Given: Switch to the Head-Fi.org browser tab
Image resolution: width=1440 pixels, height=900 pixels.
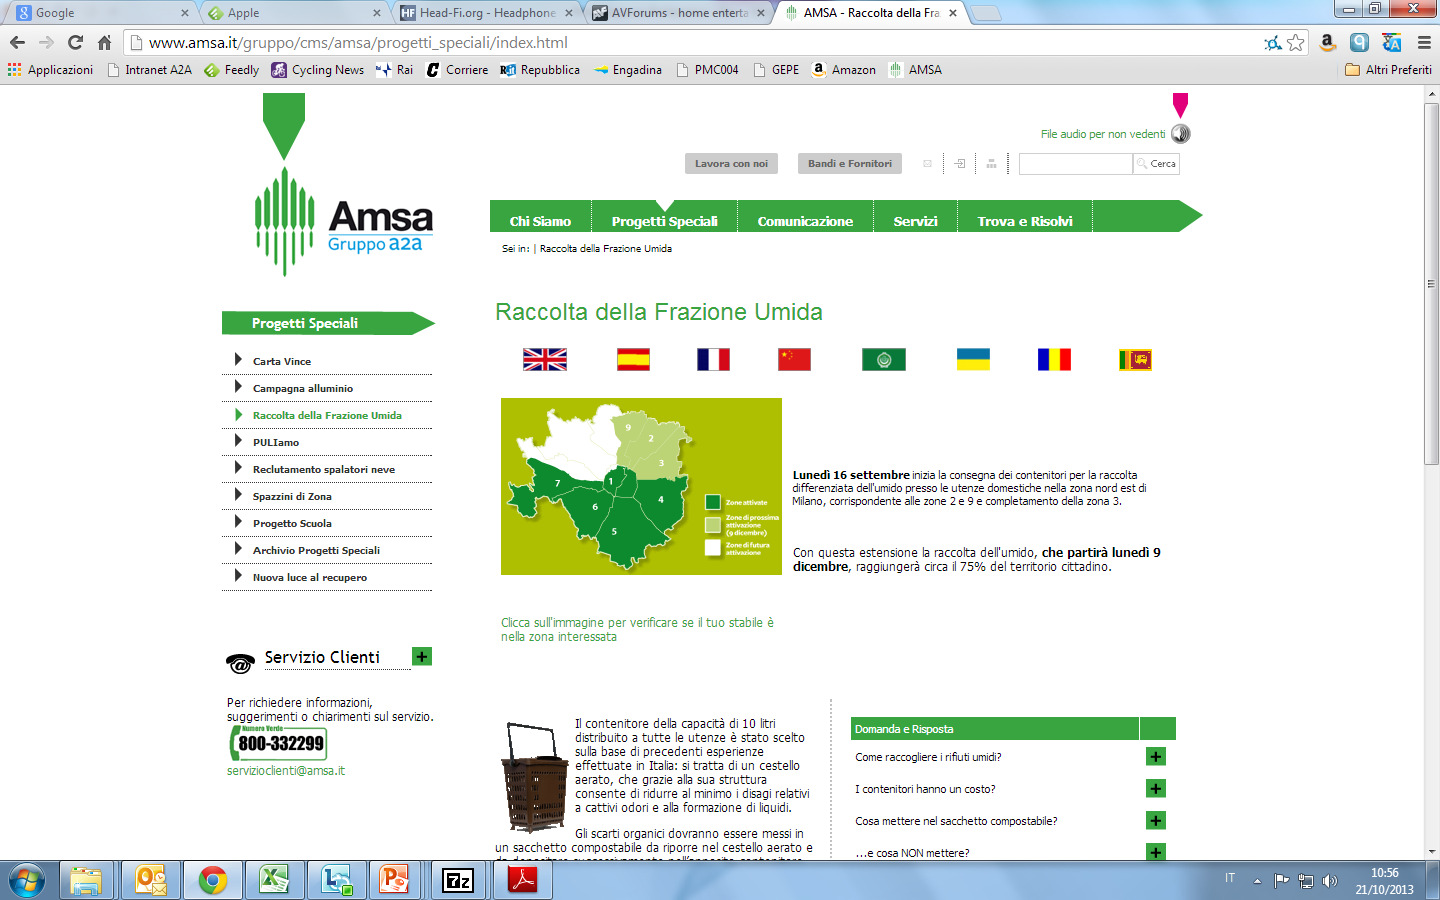Looking at the screenshot, I should coord(487,13).
